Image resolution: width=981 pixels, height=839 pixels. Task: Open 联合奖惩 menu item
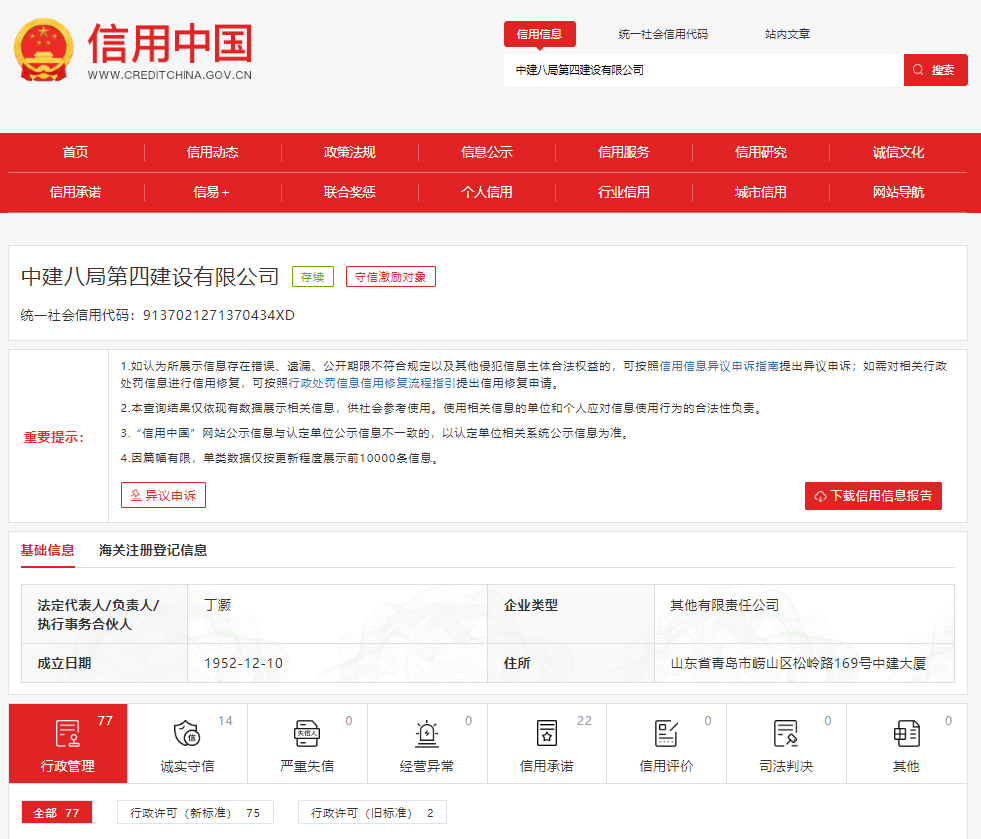[350, 192]
